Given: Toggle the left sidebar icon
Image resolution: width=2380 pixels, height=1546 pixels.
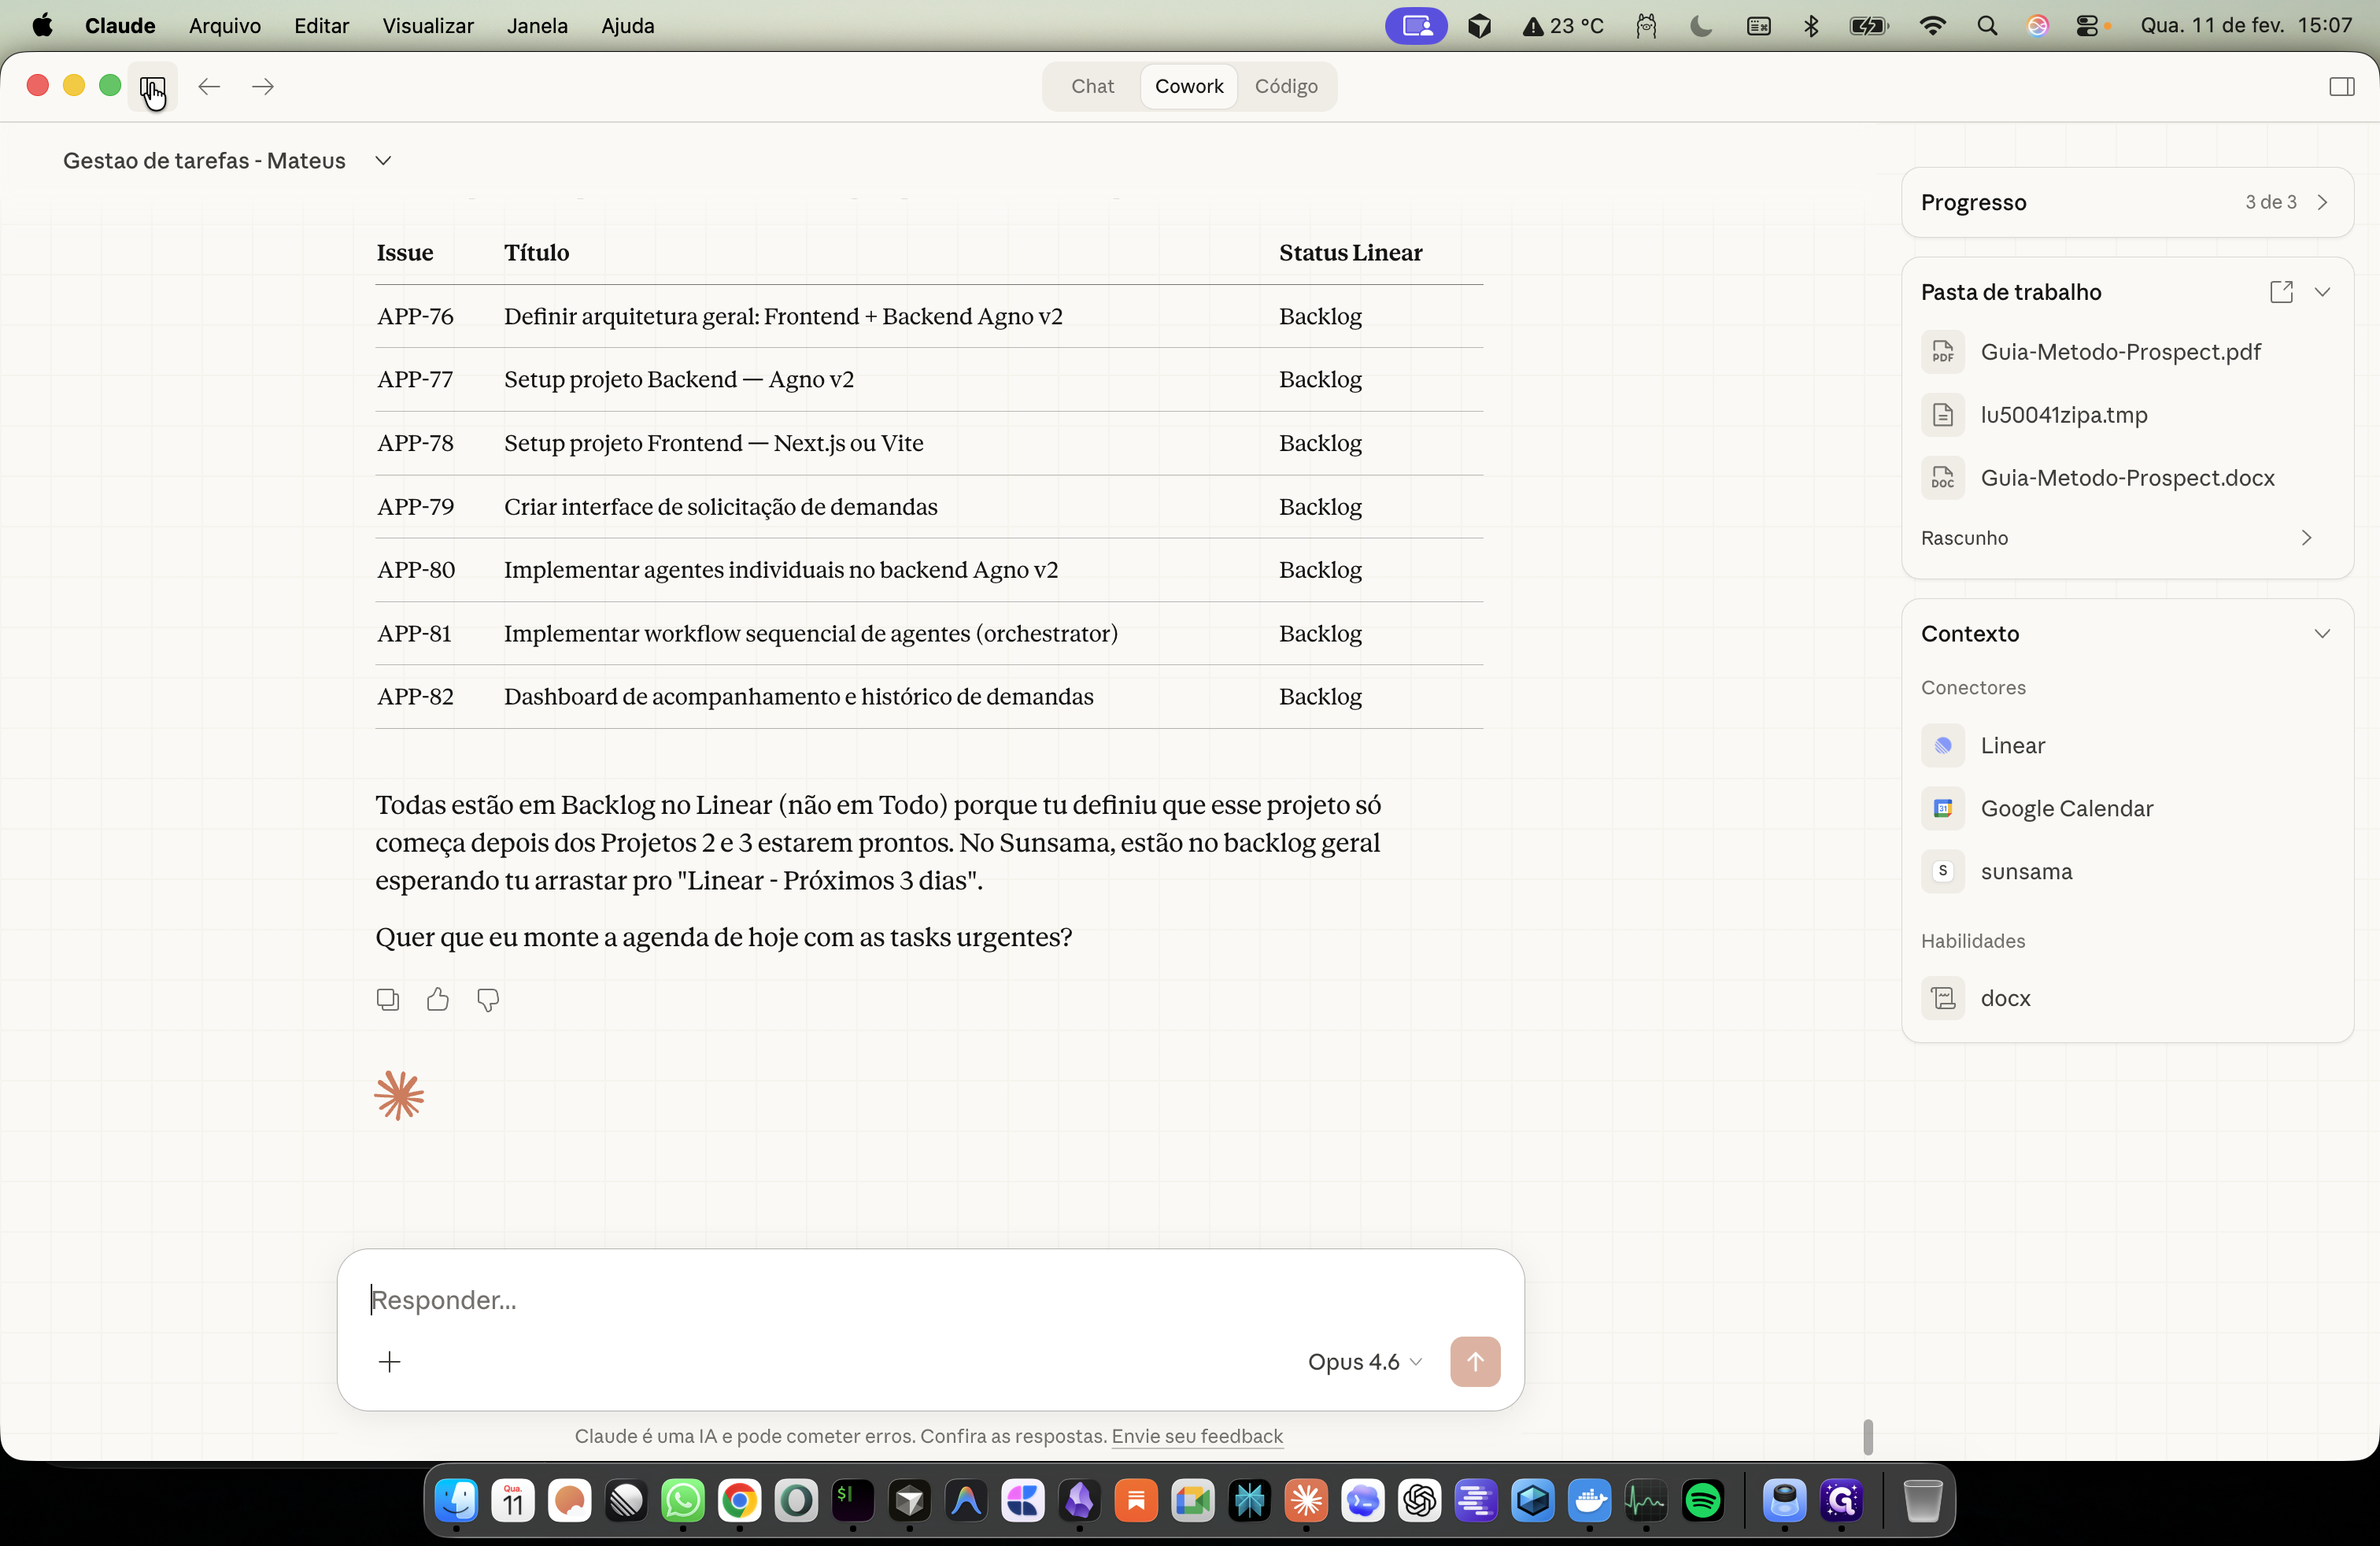Looking at the screenshot, I should [152, 86].
